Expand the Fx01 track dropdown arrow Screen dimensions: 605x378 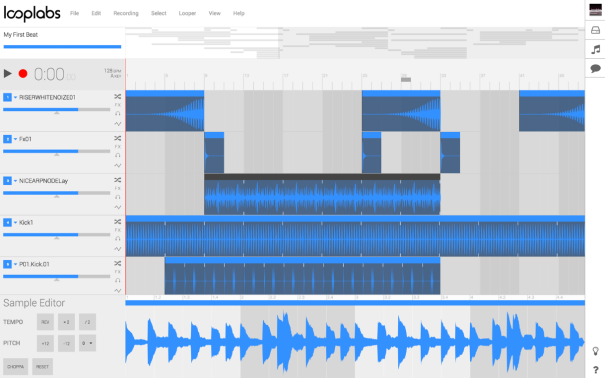[x=15, y=139]
